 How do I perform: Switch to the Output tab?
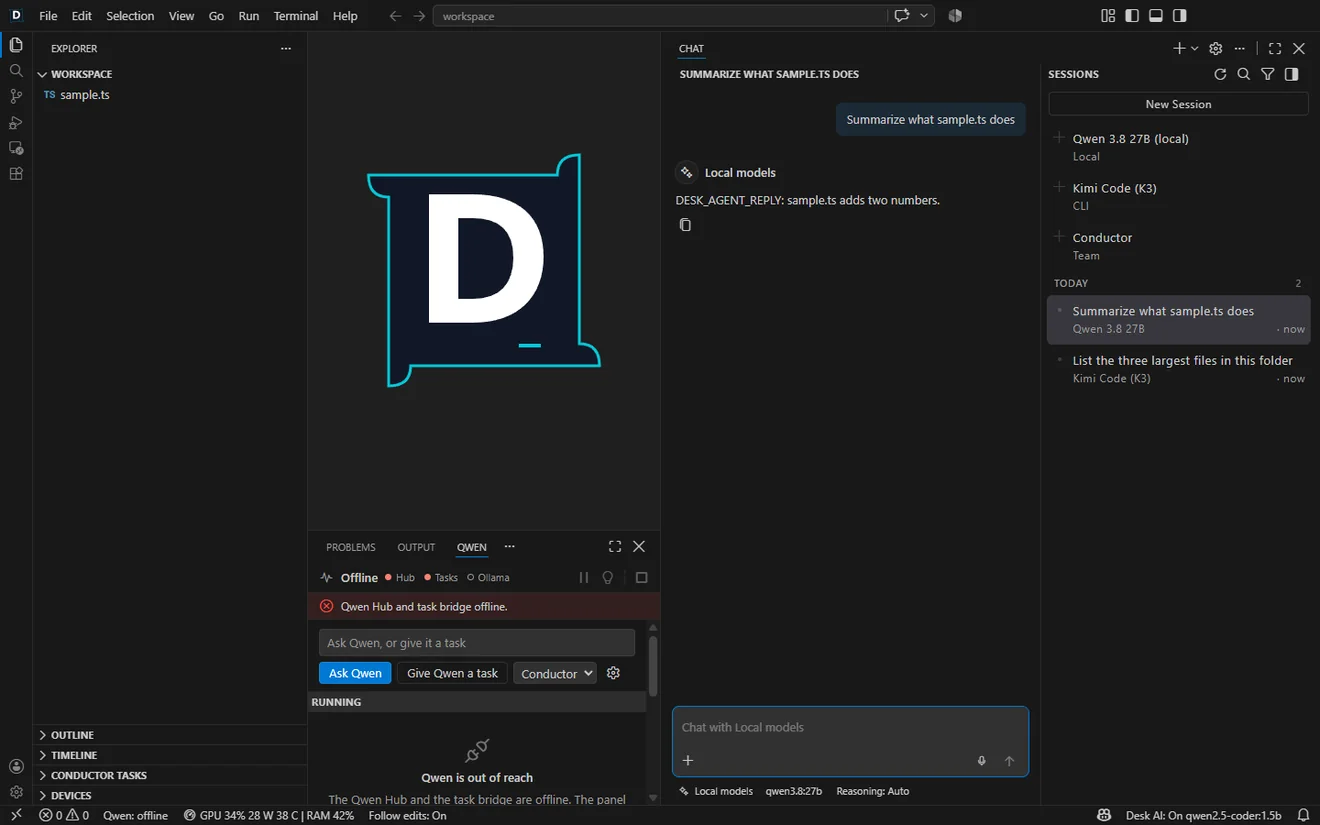tap(416, 547)
